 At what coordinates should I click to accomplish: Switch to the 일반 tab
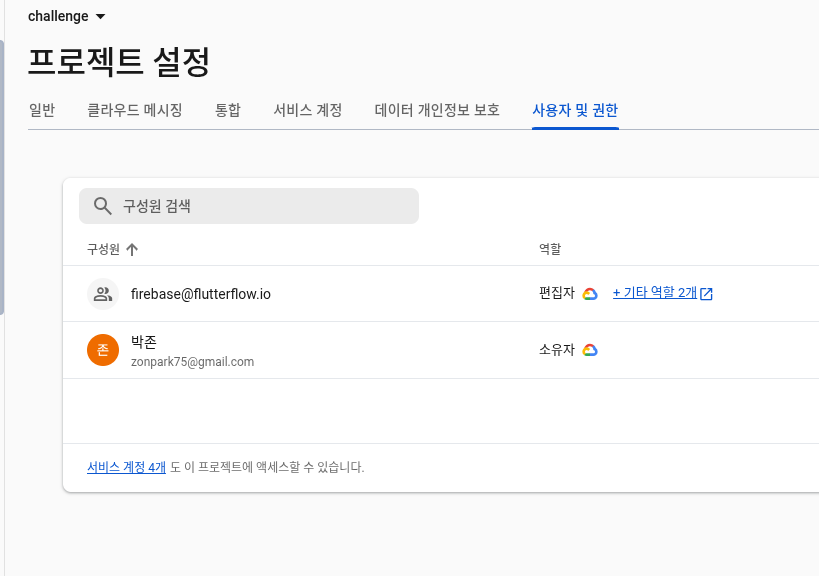pos(42,110)
